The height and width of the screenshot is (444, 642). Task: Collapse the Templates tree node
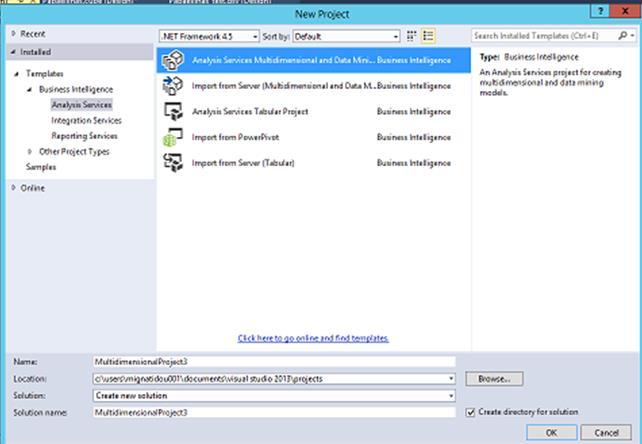coord(17,74)
